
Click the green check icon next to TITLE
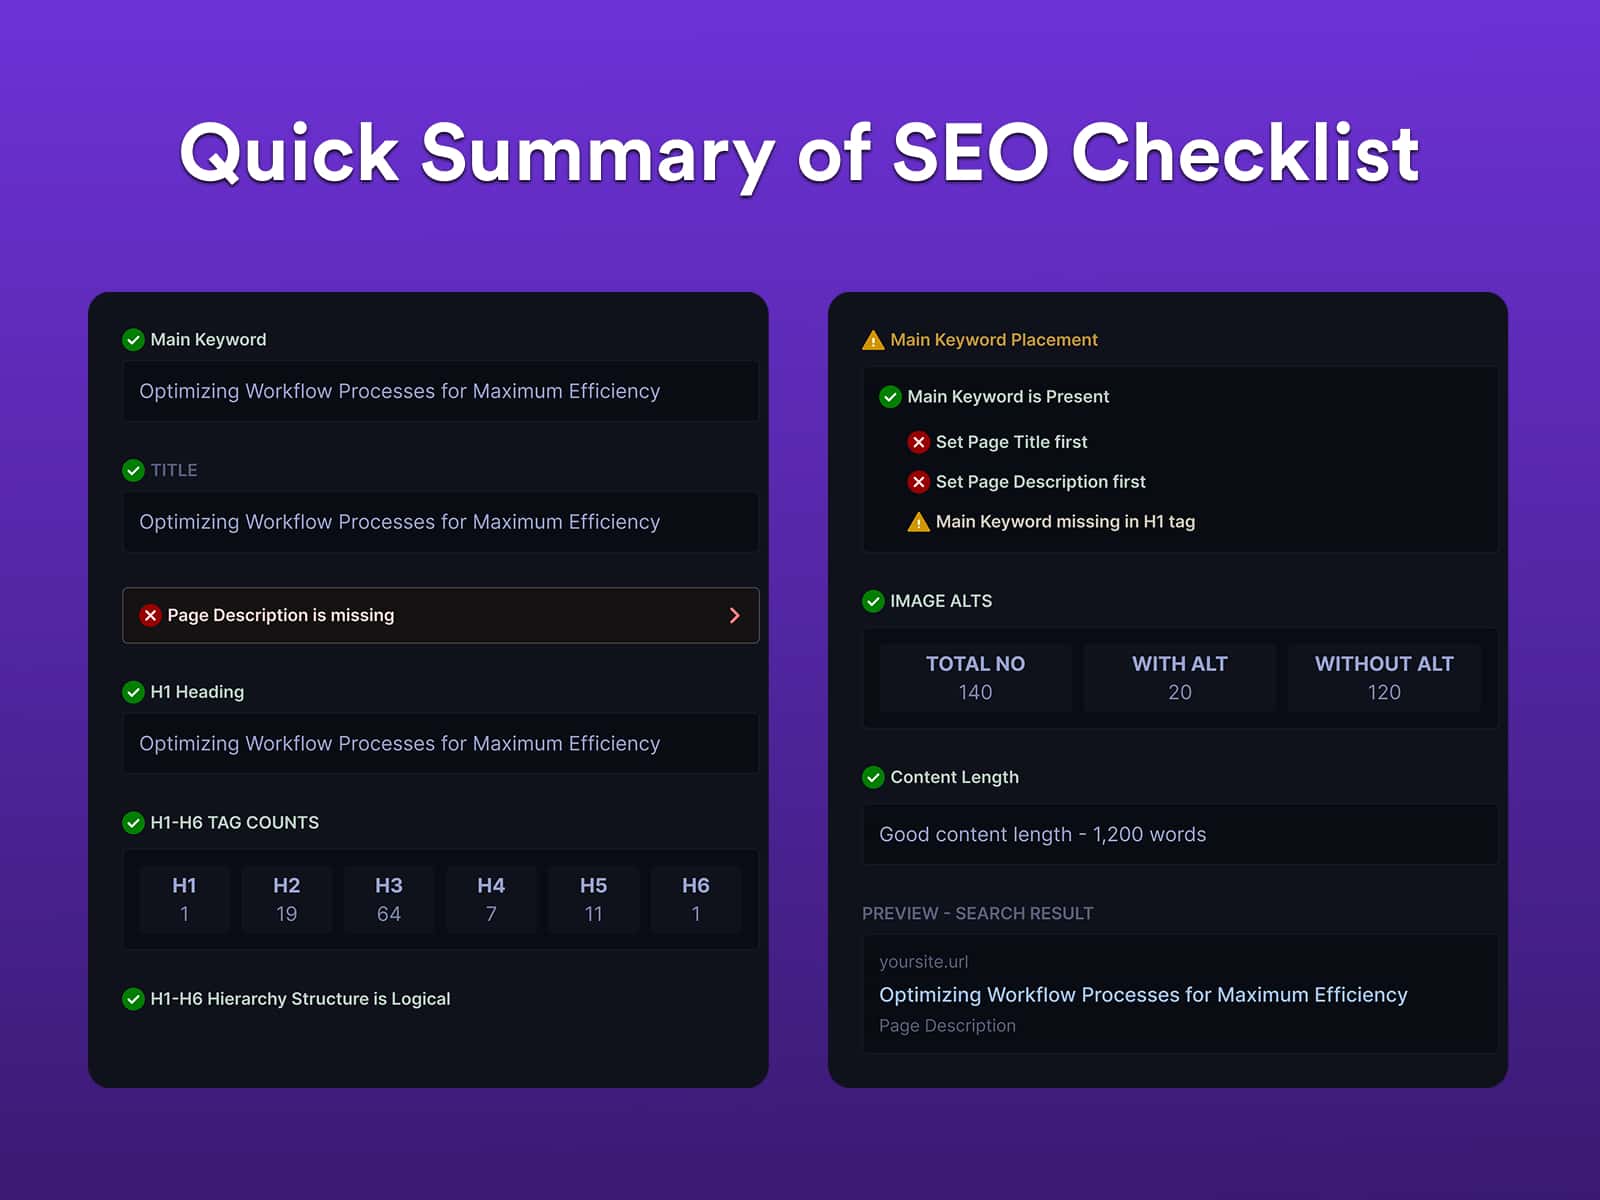click(133, 470)
